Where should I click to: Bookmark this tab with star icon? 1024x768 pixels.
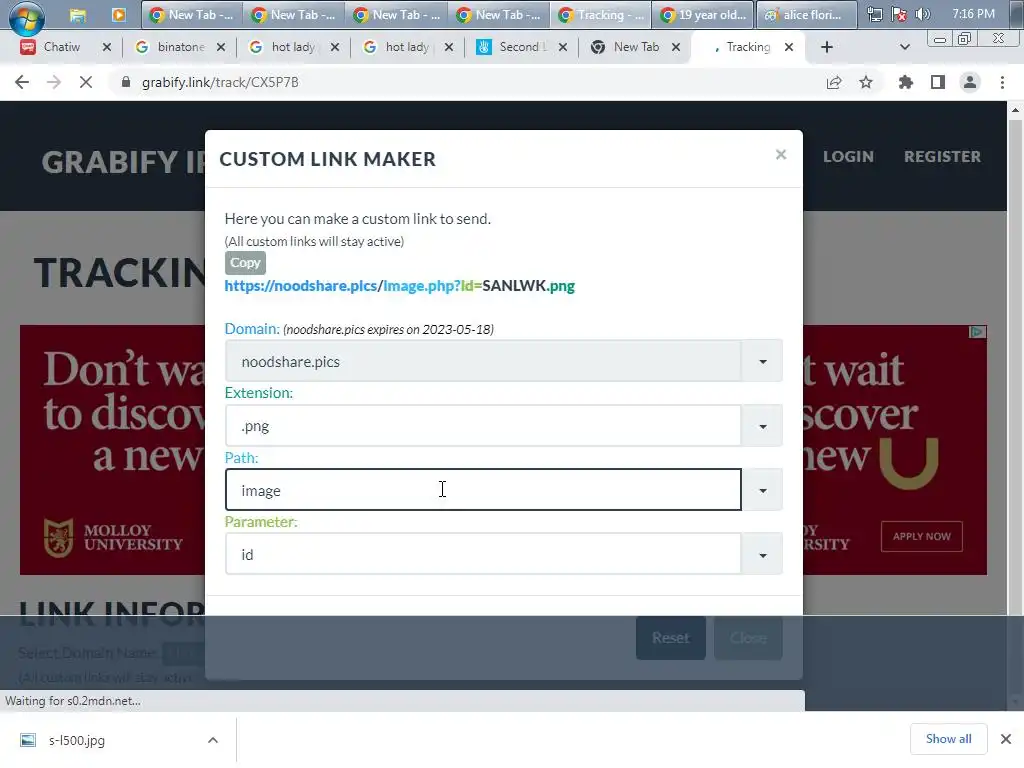[866, 82]
